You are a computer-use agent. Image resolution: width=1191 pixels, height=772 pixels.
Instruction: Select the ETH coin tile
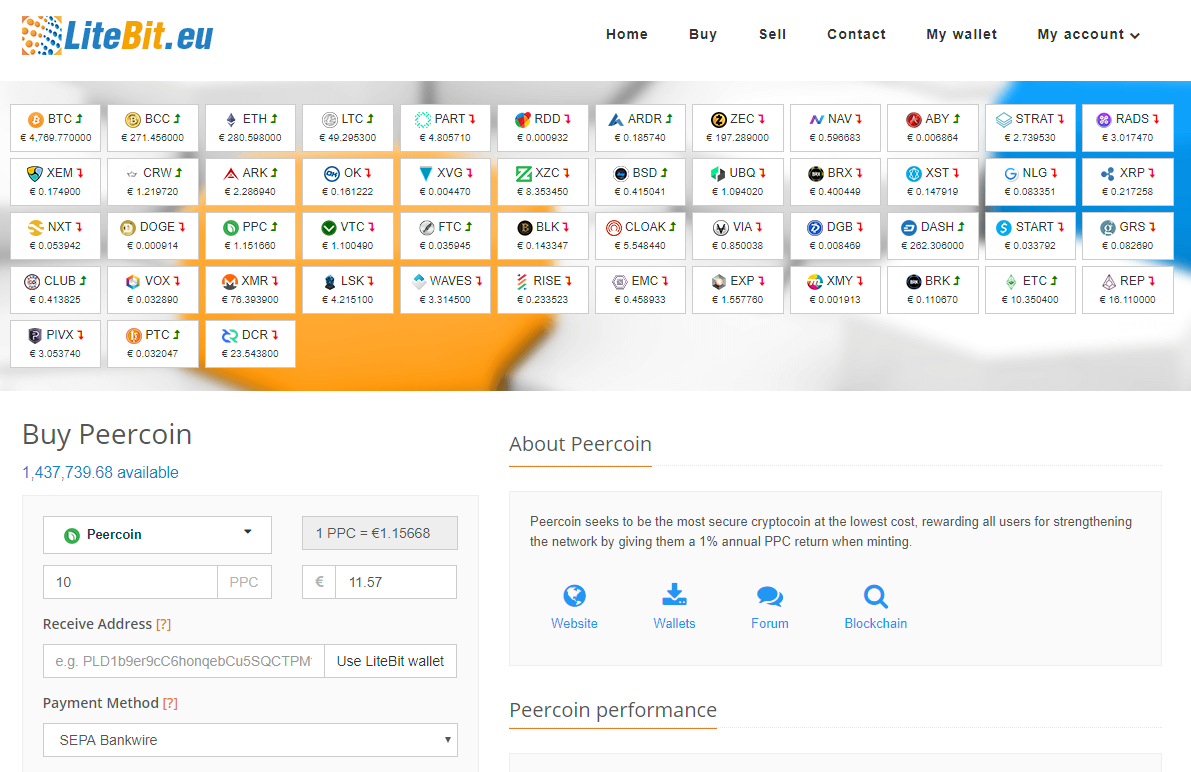click(x=250, y=128)
